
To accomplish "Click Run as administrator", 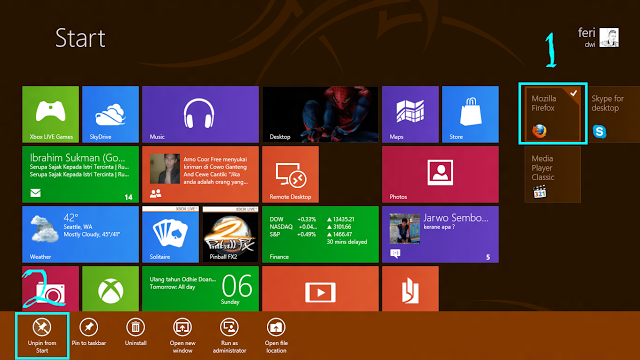I will 229,336.
